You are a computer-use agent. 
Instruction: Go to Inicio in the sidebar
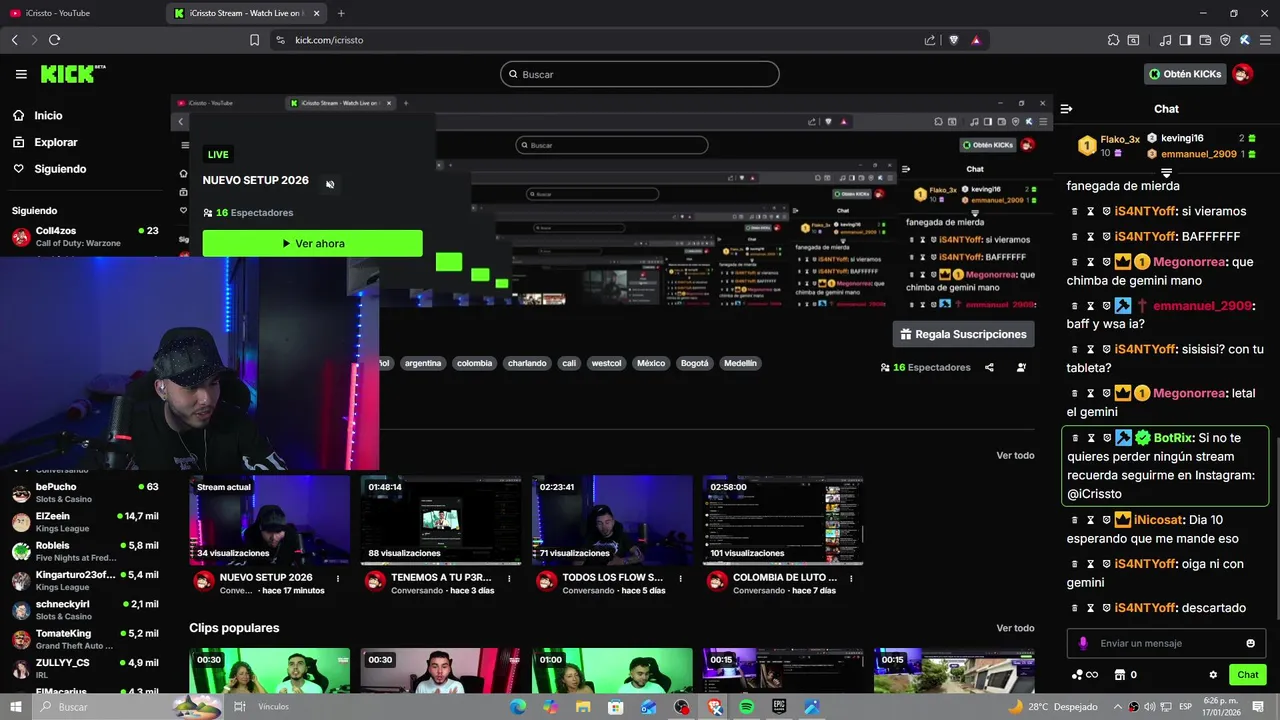click(x=48, y=116)
